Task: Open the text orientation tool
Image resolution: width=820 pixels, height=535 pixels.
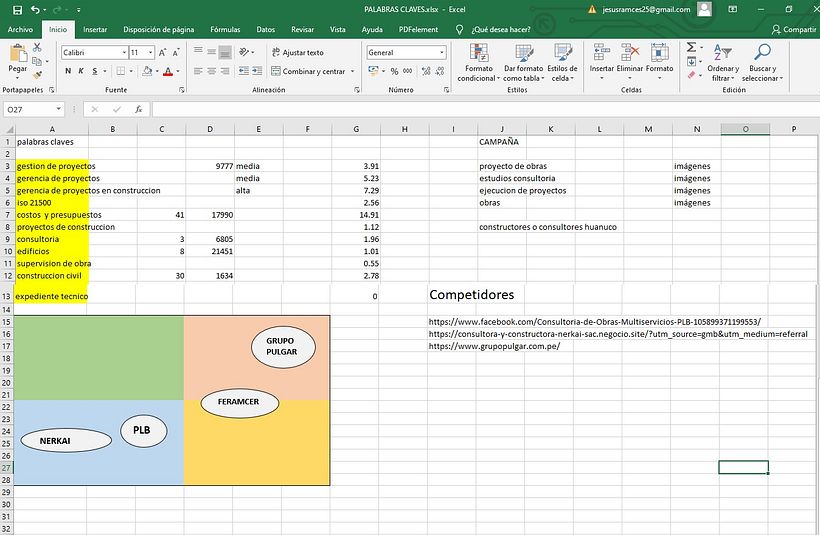Action: 246,52
